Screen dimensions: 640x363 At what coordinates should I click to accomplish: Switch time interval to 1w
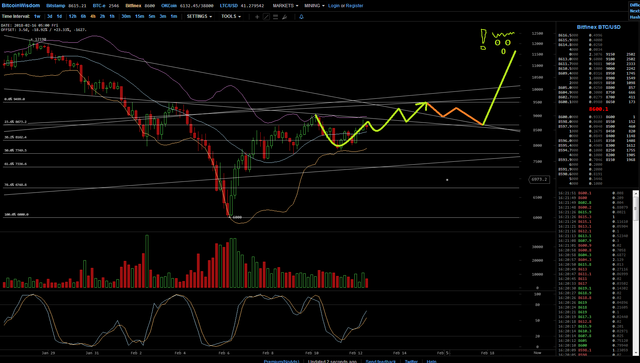tap(37, 16)
